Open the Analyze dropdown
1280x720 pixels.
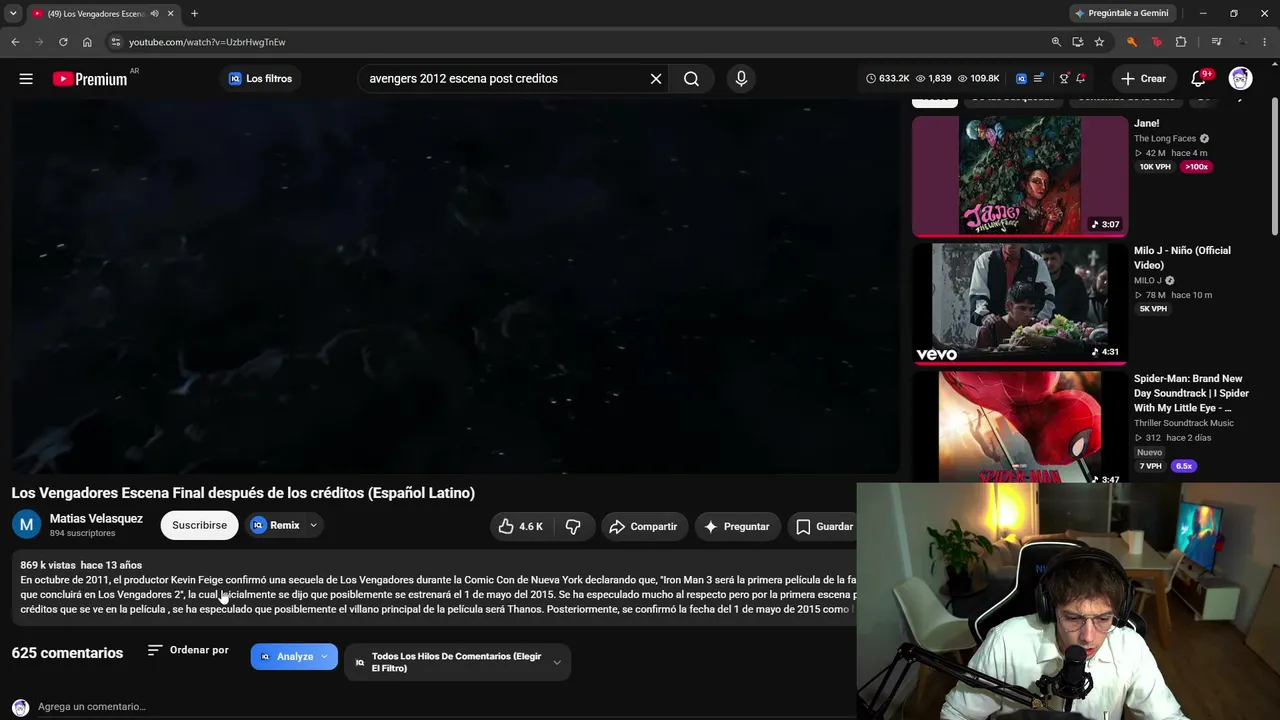[294, 656]
